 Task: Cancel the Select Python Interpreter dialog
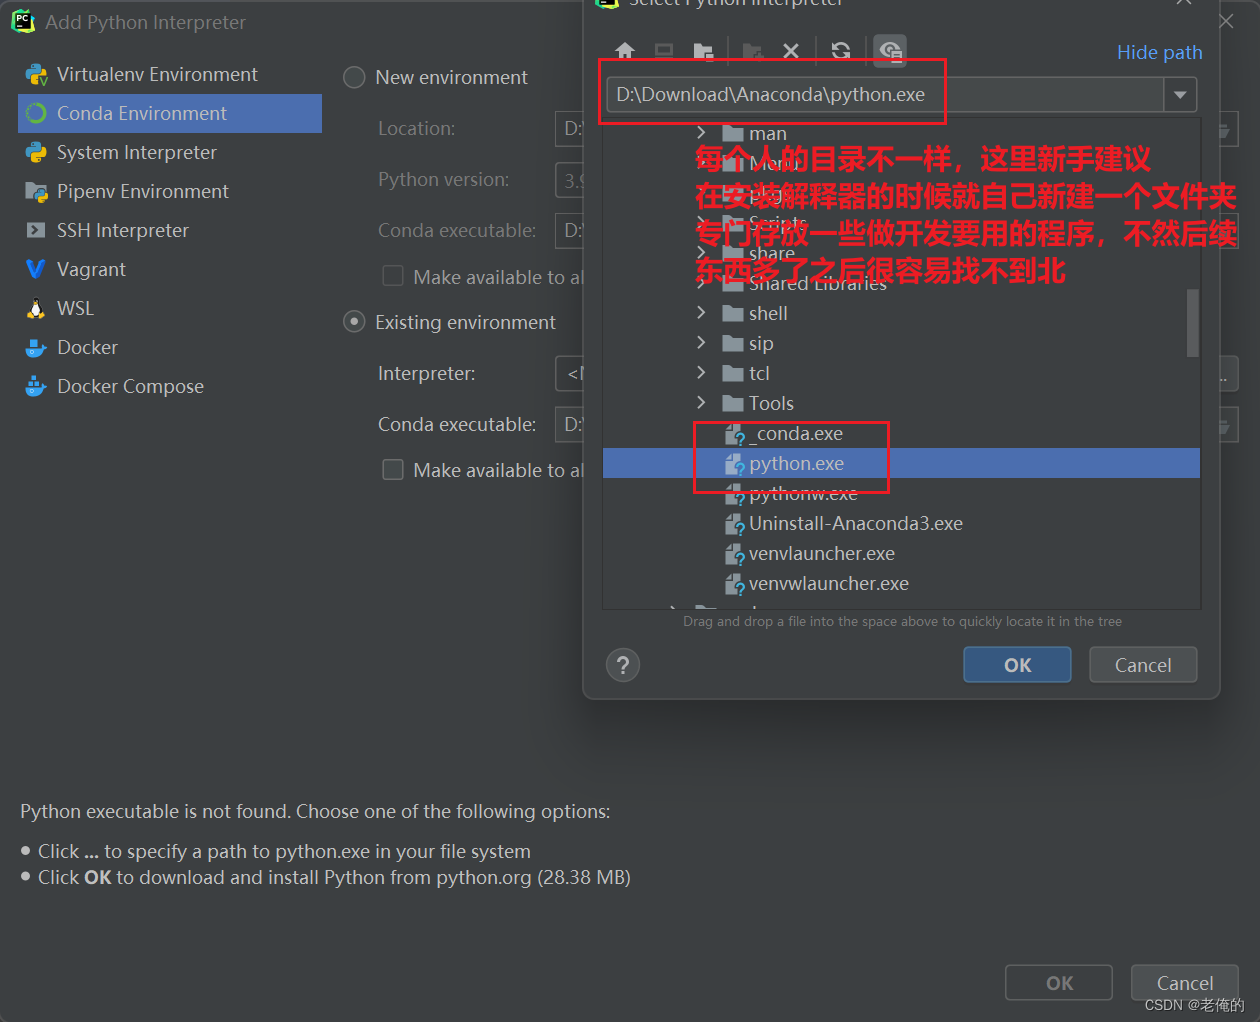[x=1143, y=665]
